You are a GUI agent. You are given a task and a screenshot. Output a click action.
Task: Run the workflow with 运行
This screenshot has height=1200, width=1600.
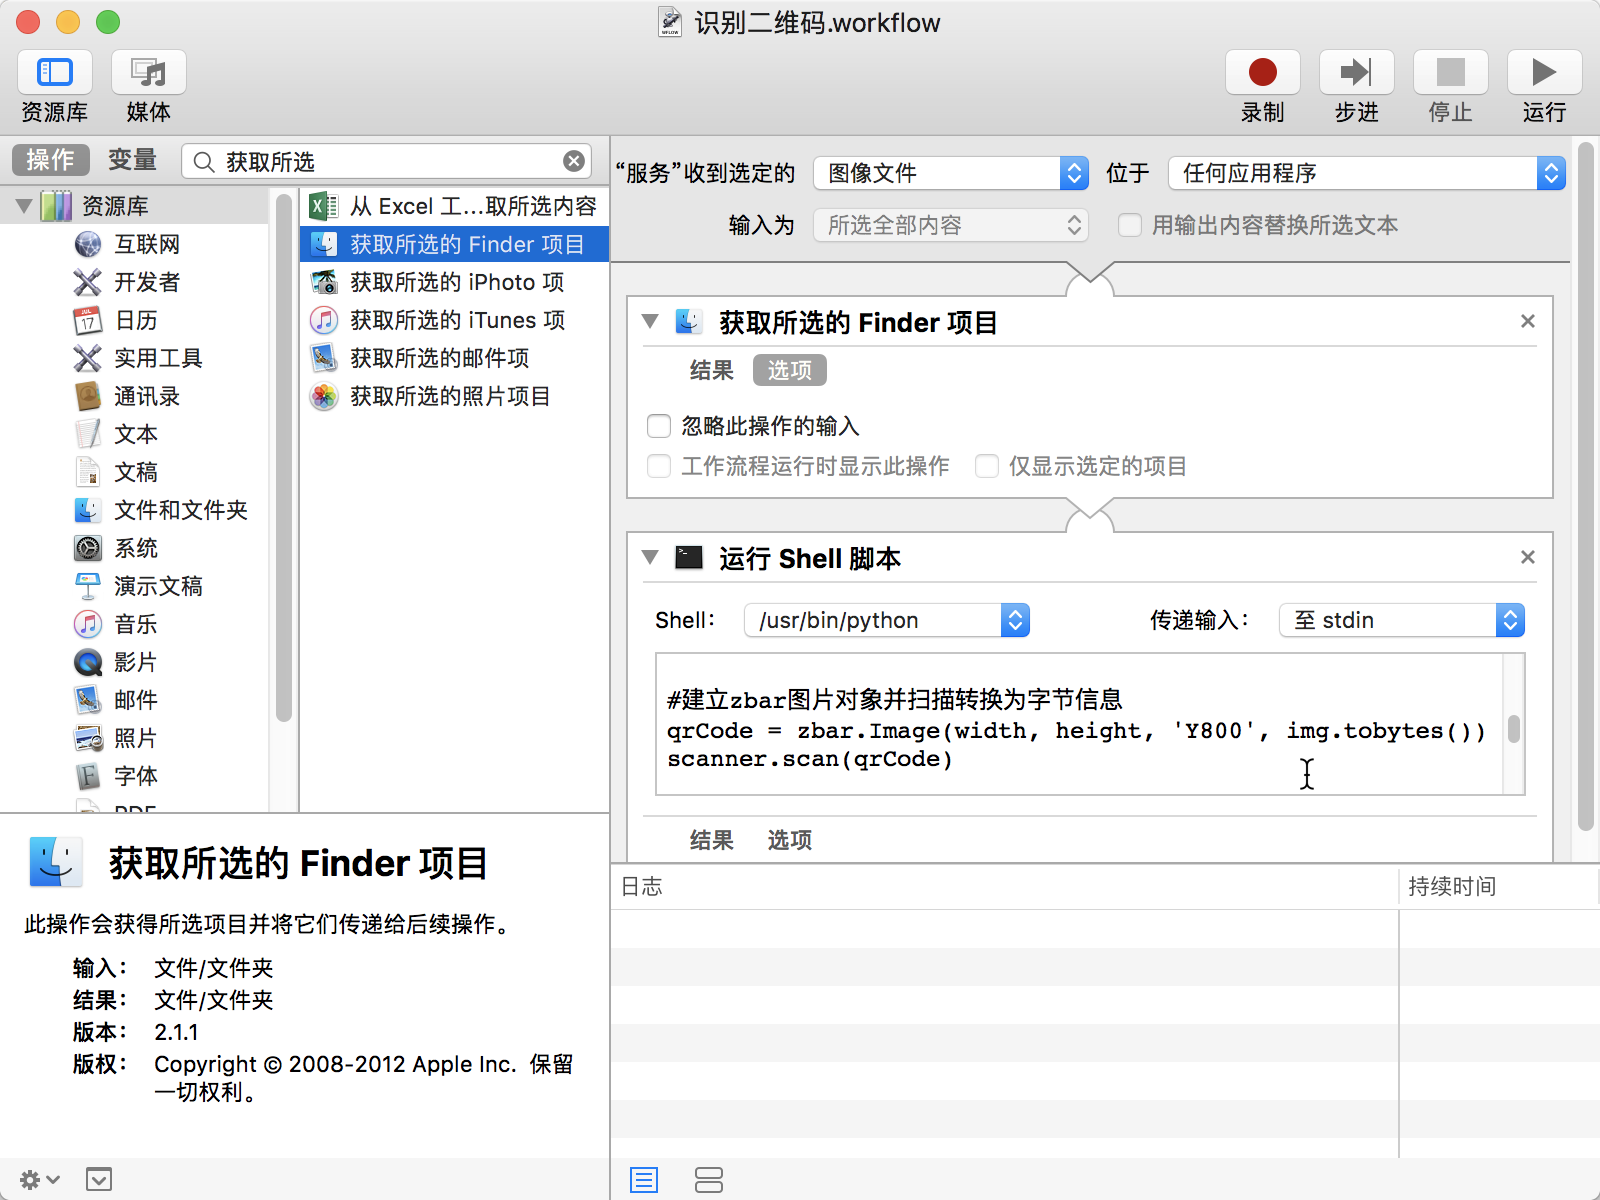tap(1545, 73)
